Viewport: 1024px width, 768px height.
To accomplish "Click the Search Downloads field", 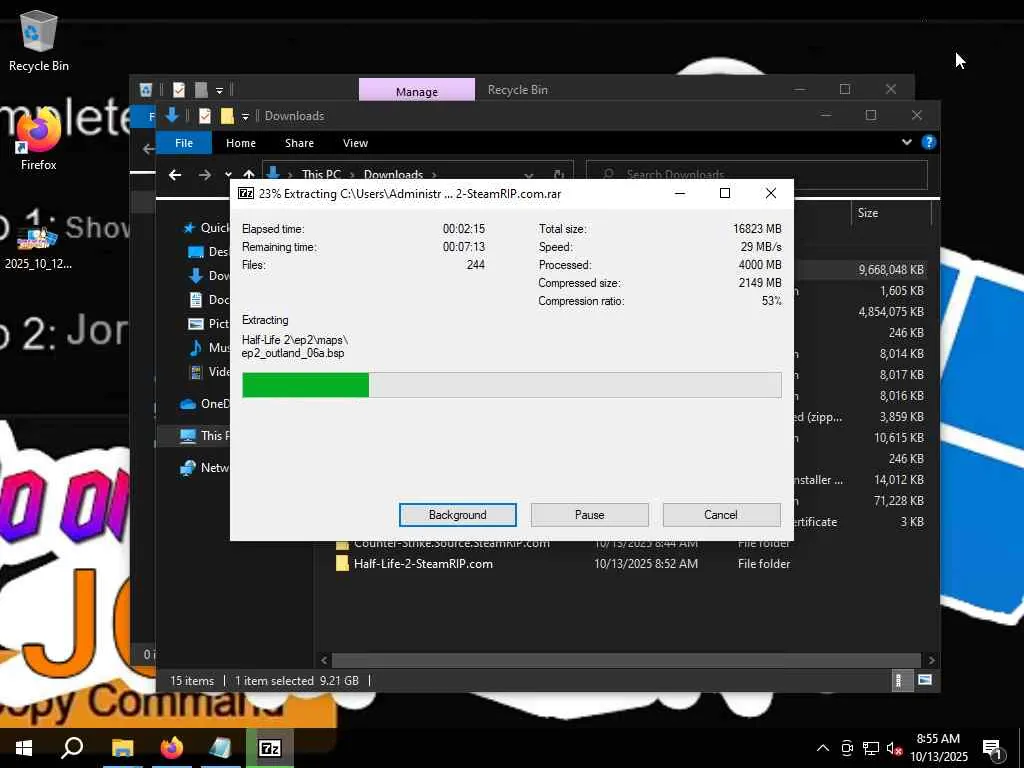I will click(x=756, y=174).
